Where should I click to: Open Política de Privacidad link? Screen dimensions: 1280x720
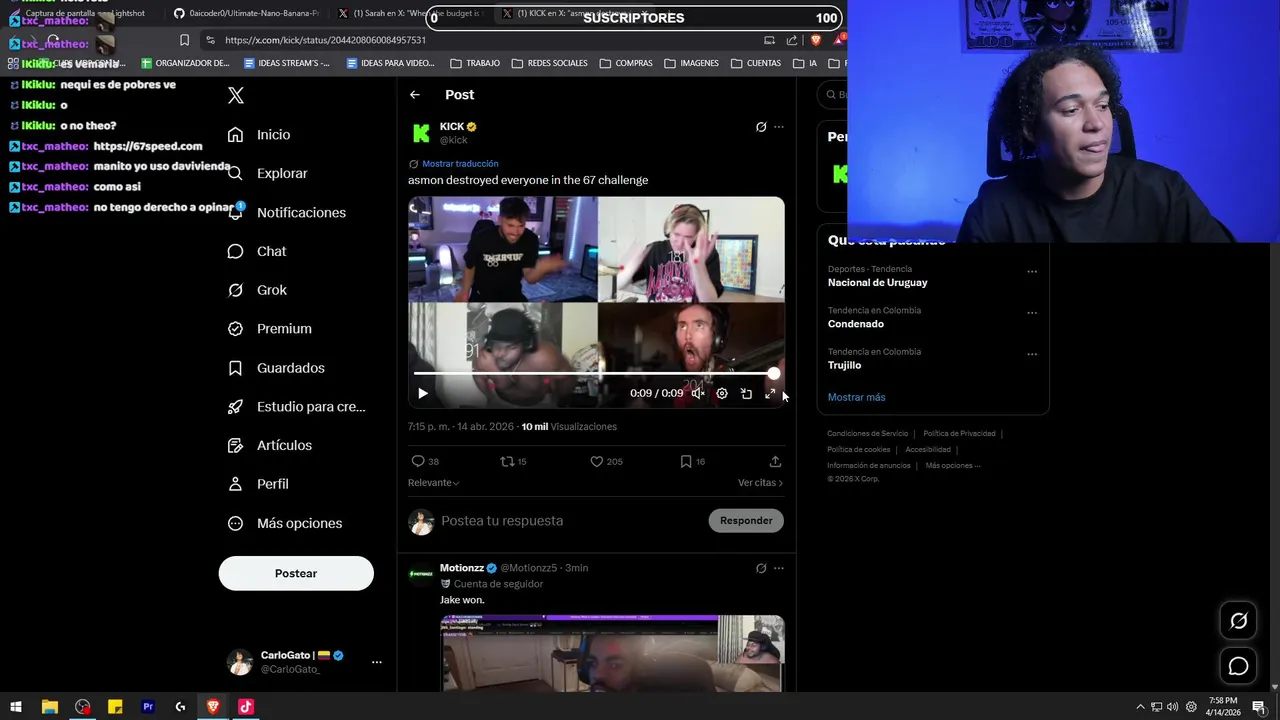pos(959,434)
